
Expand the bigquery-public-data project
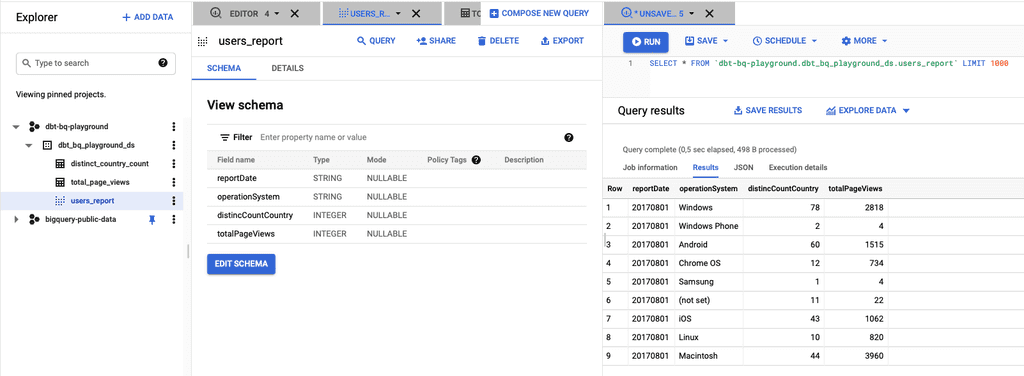pos(16,220)
